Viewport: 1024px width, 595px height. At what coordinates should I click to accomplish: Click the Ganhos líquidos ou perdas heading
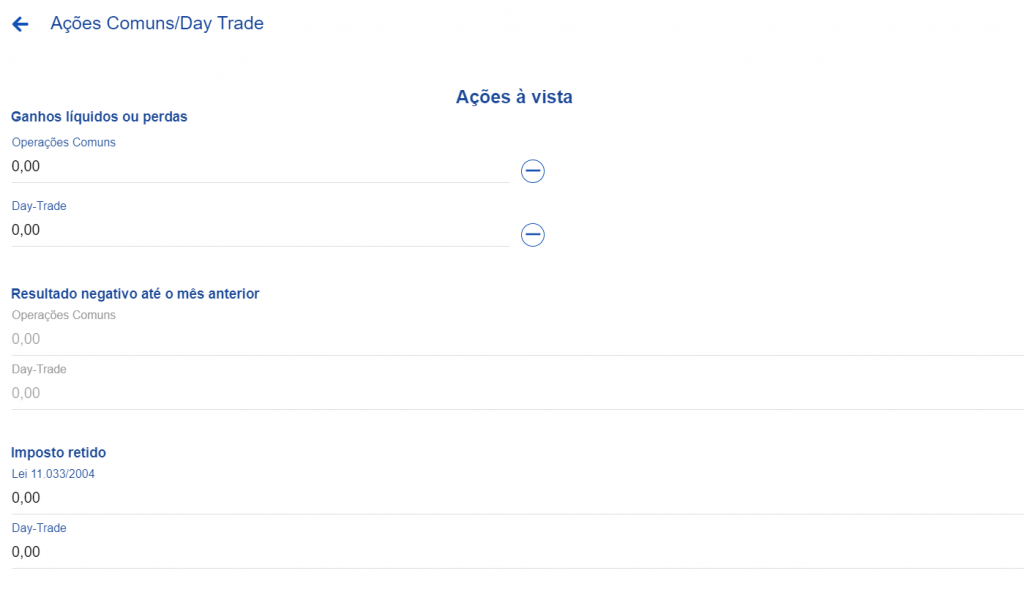[x=99, y=117]
